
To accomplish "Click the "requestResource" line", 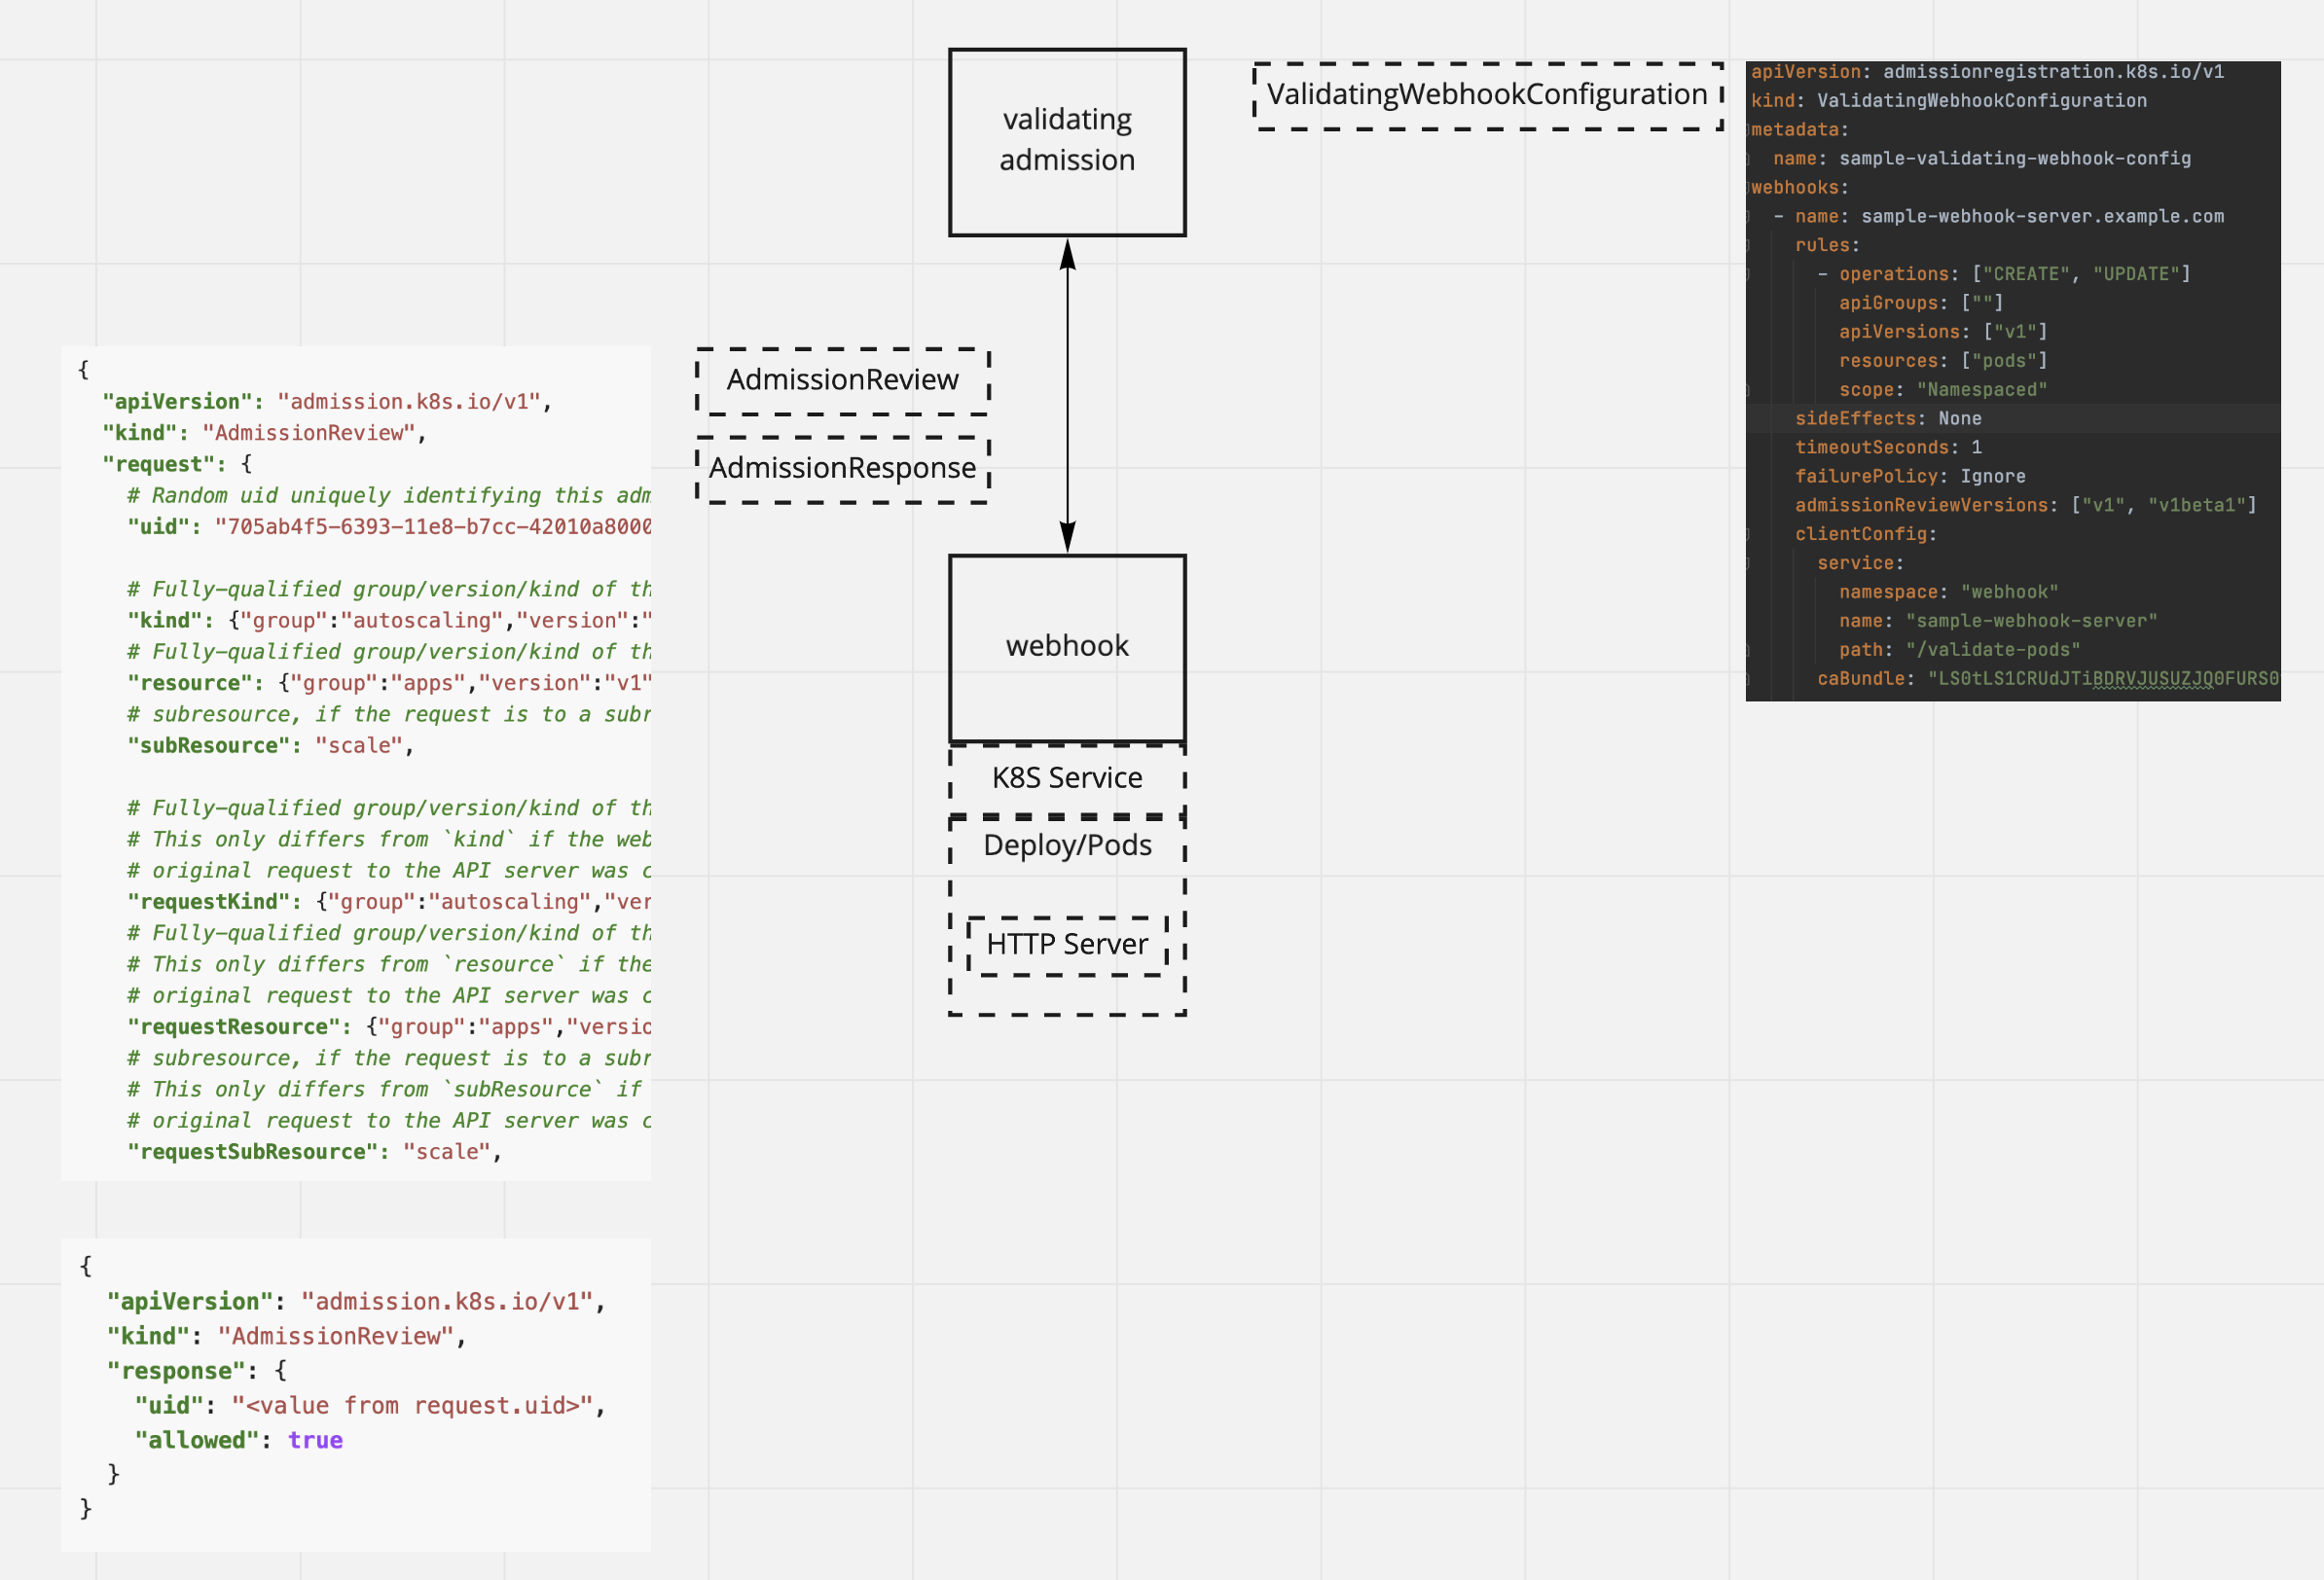I will tap(389, 1027).
